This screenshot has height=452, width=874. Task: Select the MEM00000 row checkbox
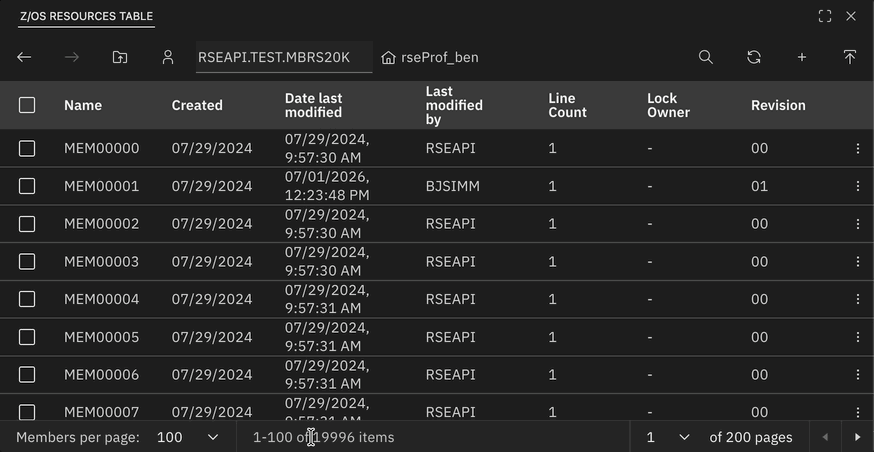point(27,148)
